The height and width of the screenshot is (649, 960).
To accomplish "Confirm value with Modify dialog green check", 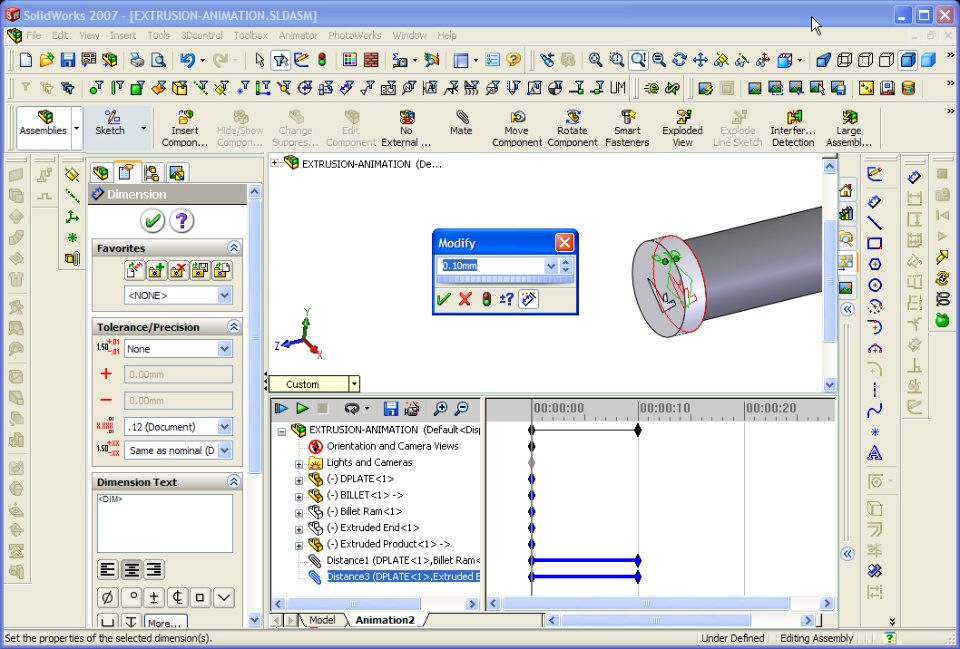I will click(444, 299).
